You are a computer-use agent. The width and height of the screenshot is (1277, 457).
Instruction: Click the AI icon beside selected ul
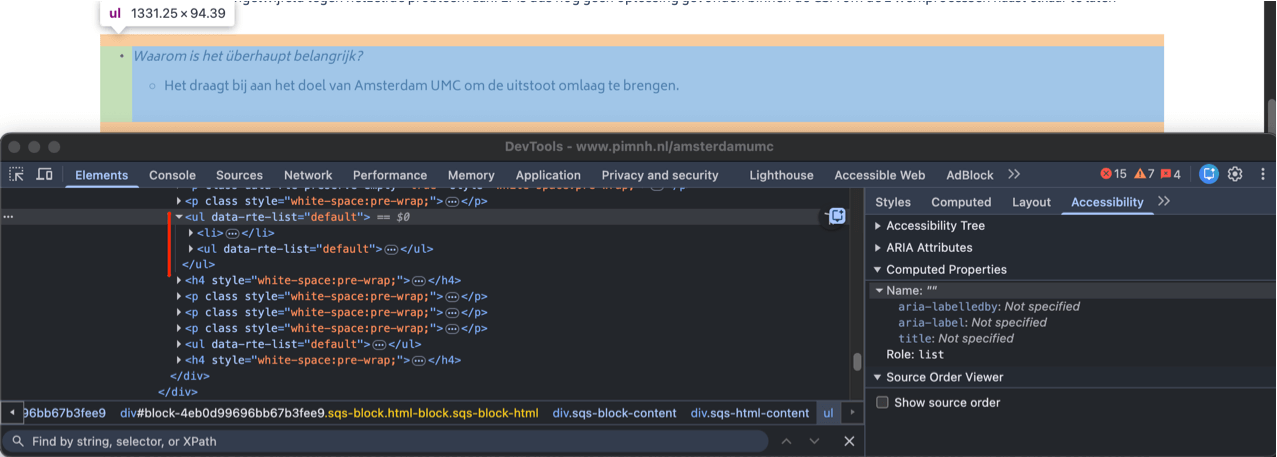click(837, 216)
